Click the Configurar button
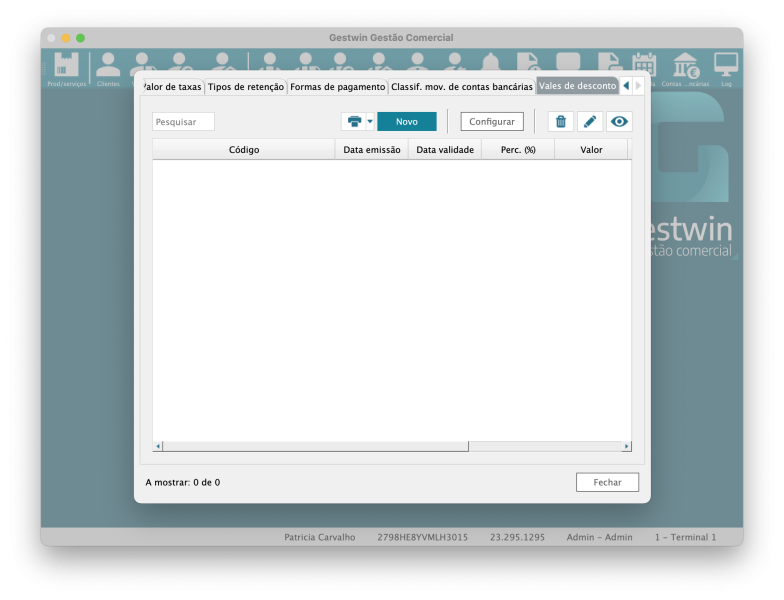The image size is (784, 600). (x=492, y=122)
